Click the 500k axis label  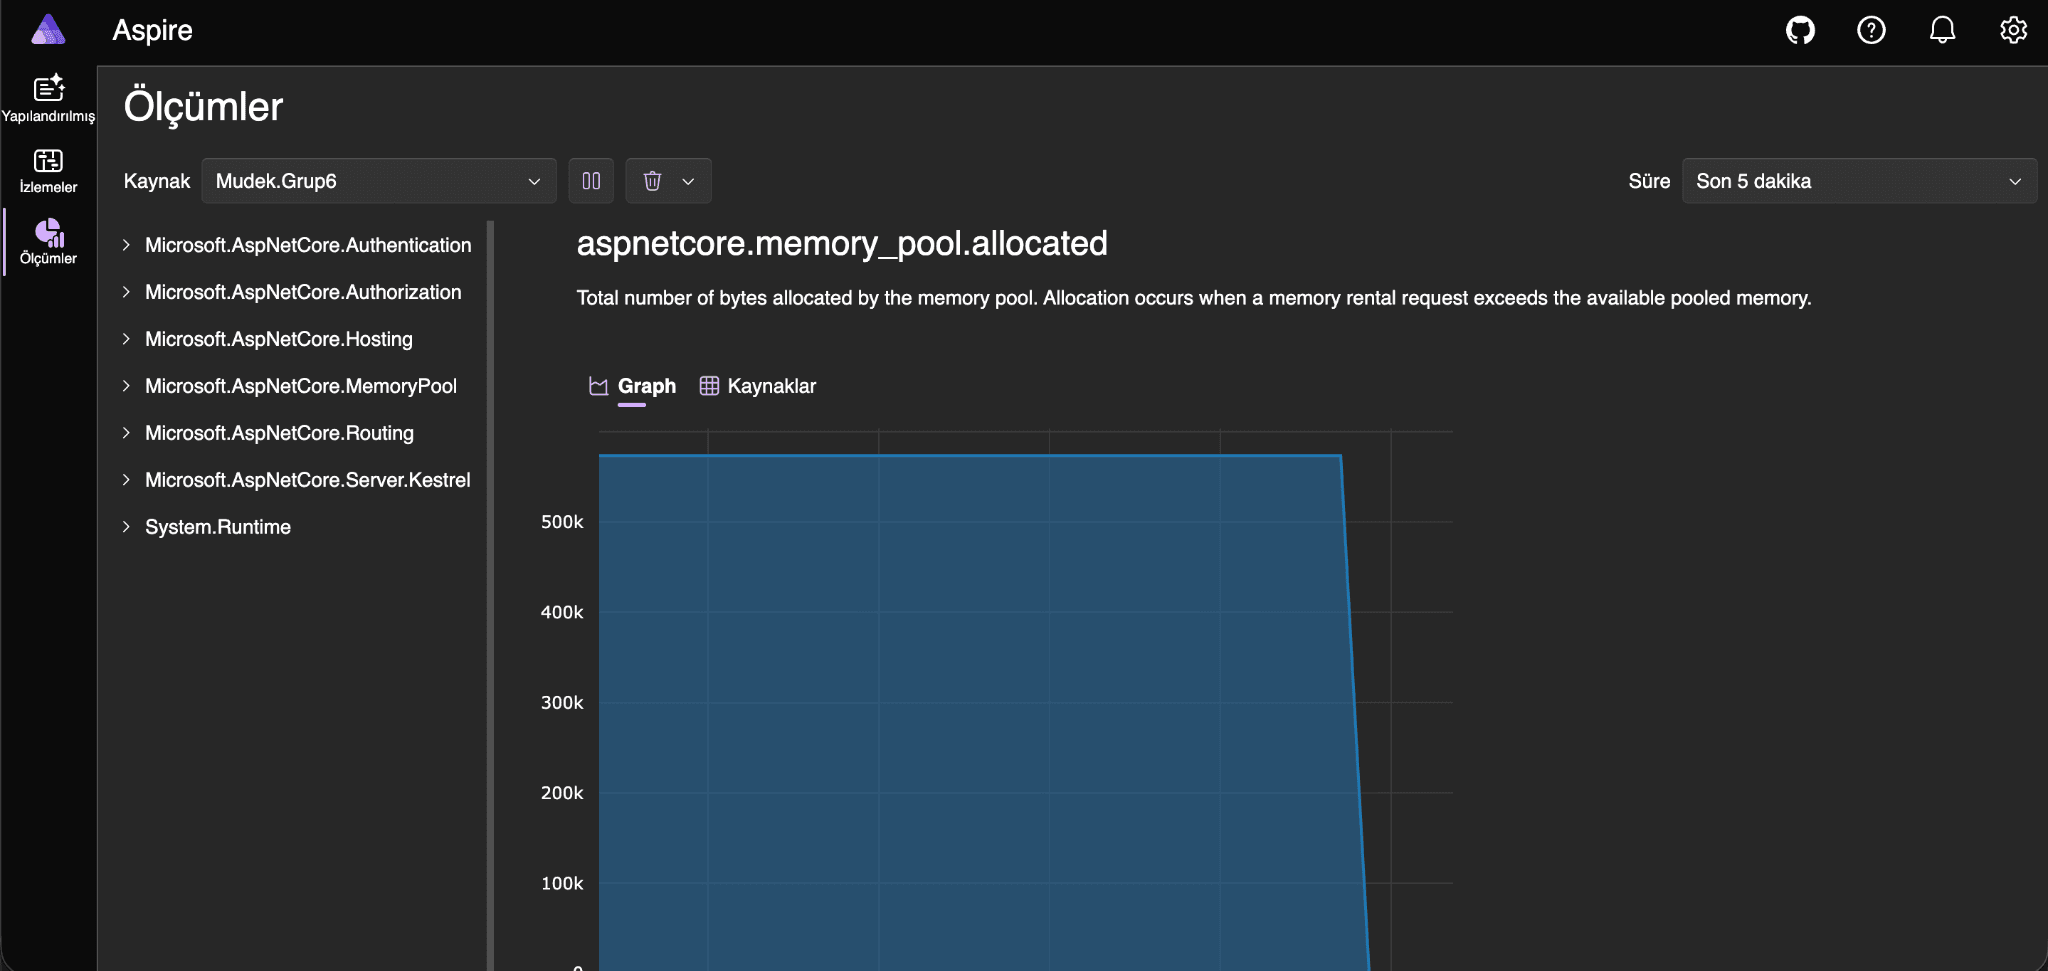pos(562,522)
